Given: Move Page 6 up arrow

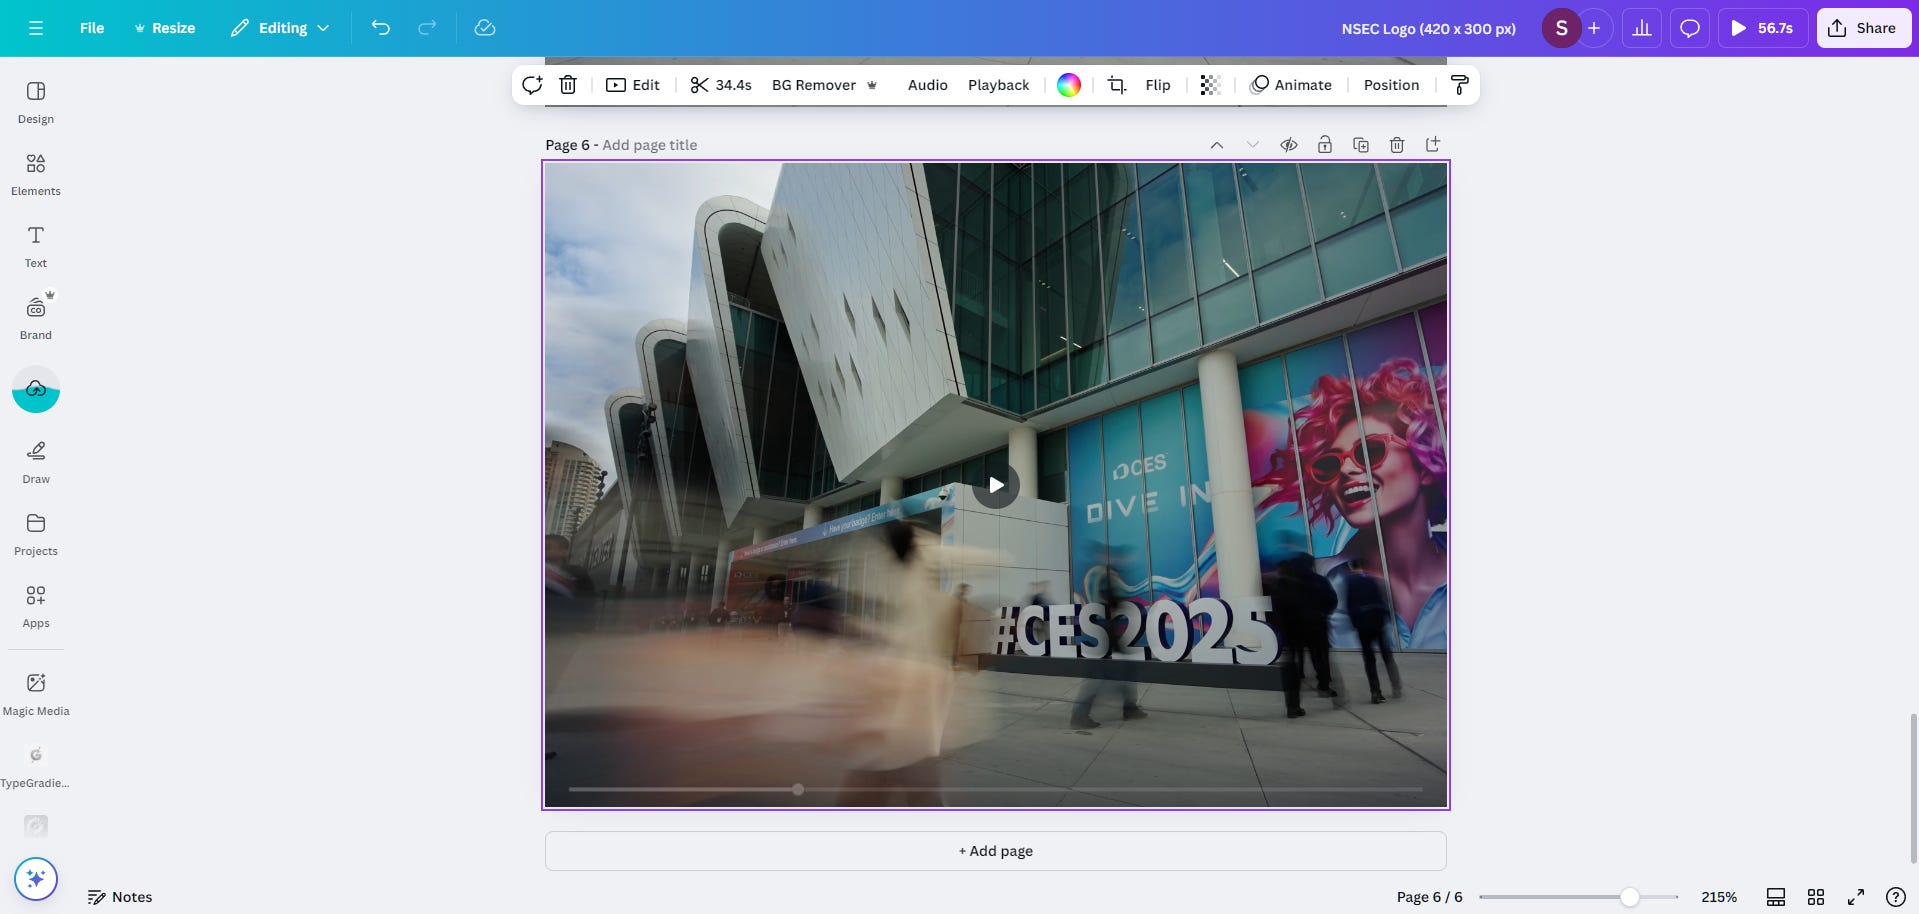Looking at the screenshot, I should [1217, 145].
